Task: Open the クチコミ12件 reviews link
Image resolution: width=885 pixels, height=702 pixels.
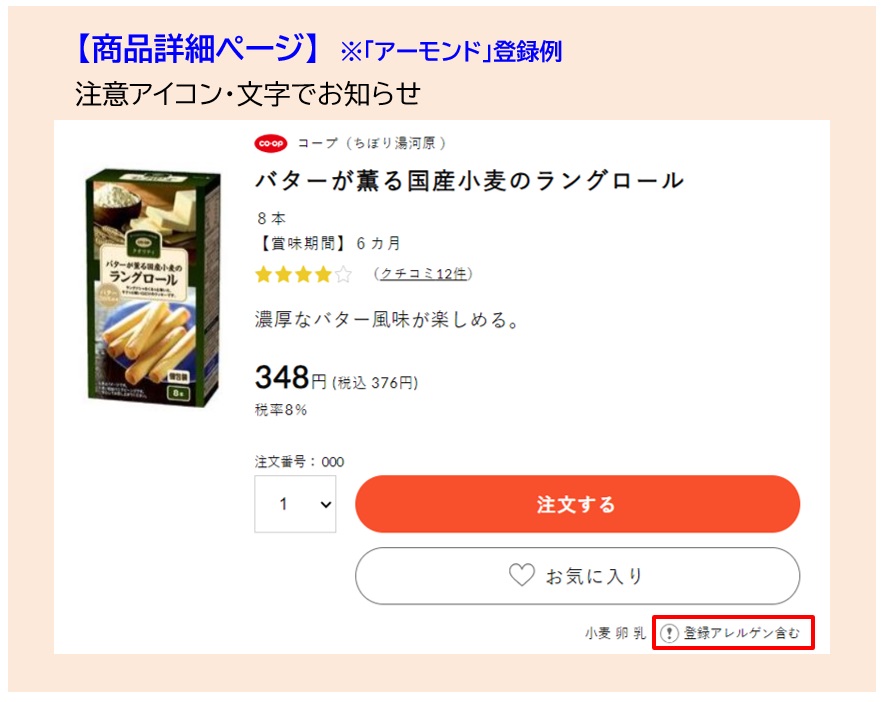Action: tap(423, 274)
